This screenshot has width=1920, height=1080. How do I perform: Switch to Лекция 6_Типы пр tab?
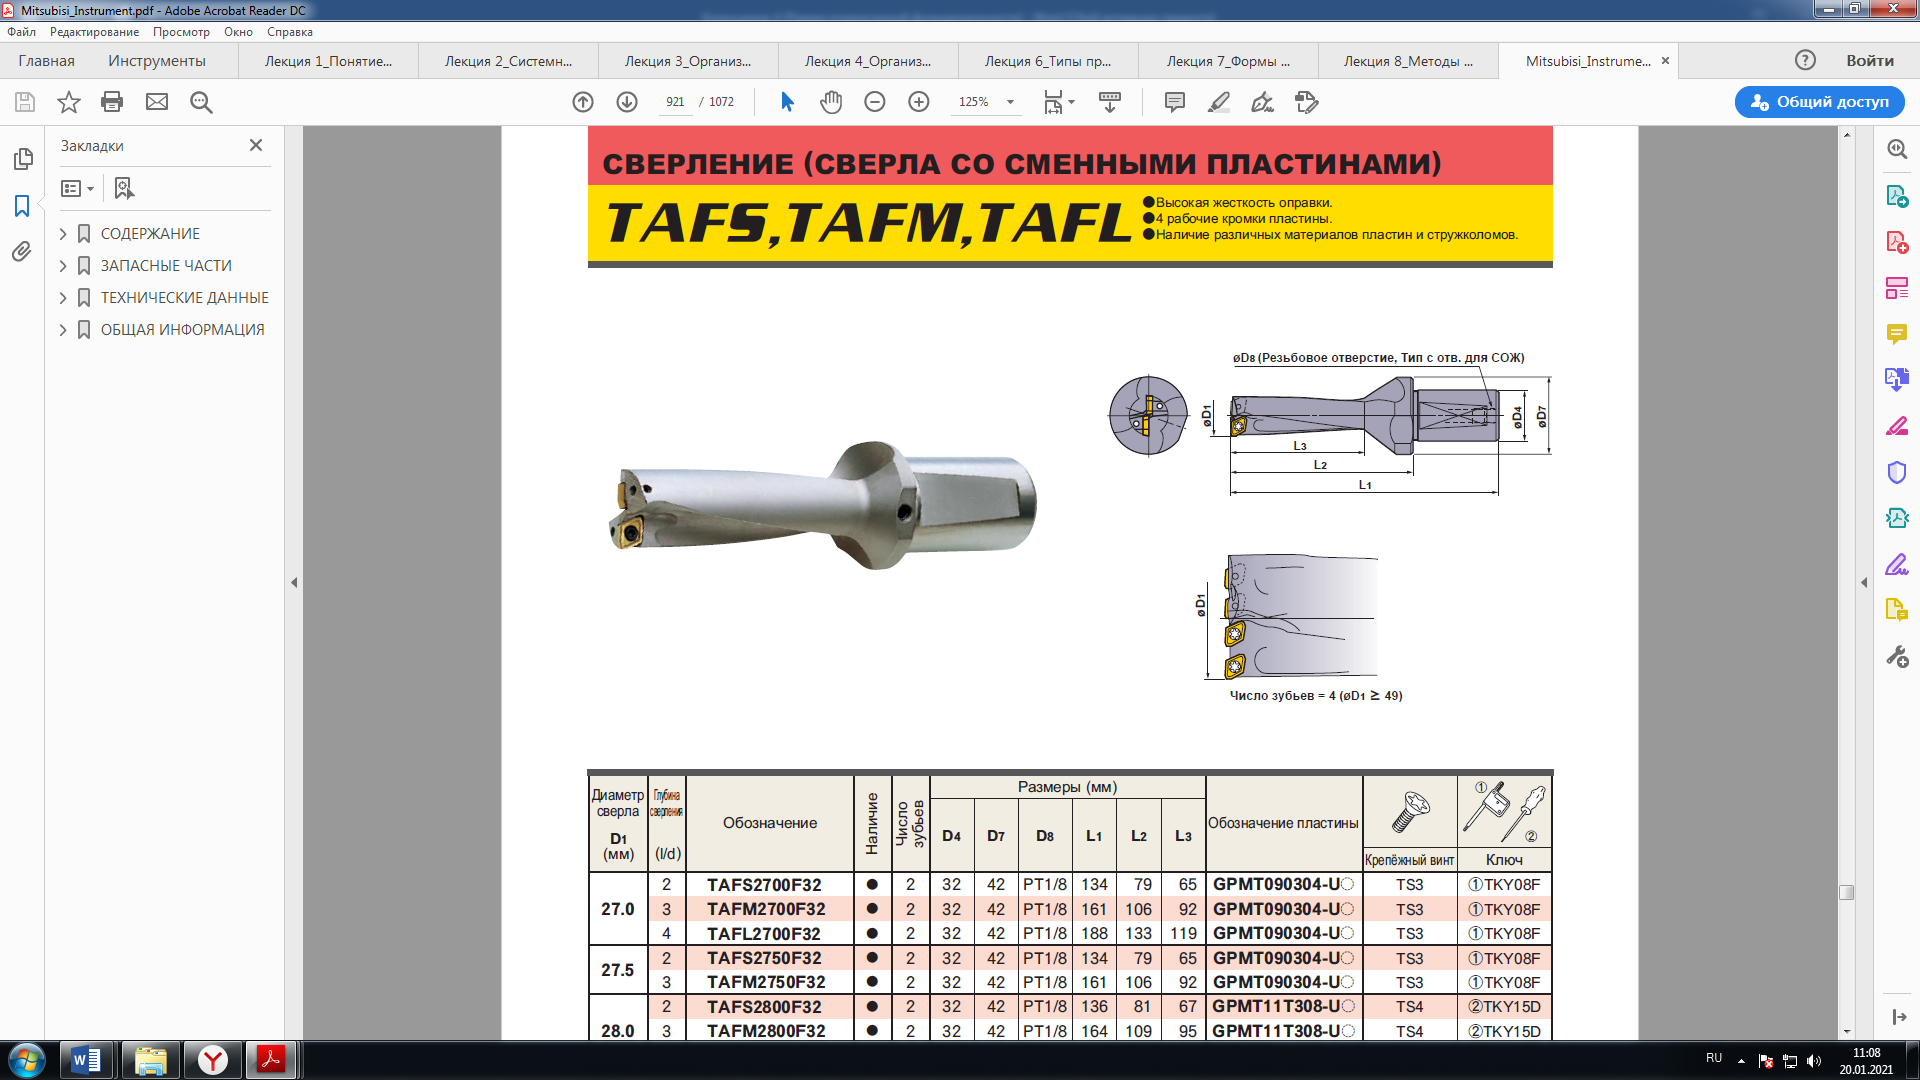(1048, 61)
